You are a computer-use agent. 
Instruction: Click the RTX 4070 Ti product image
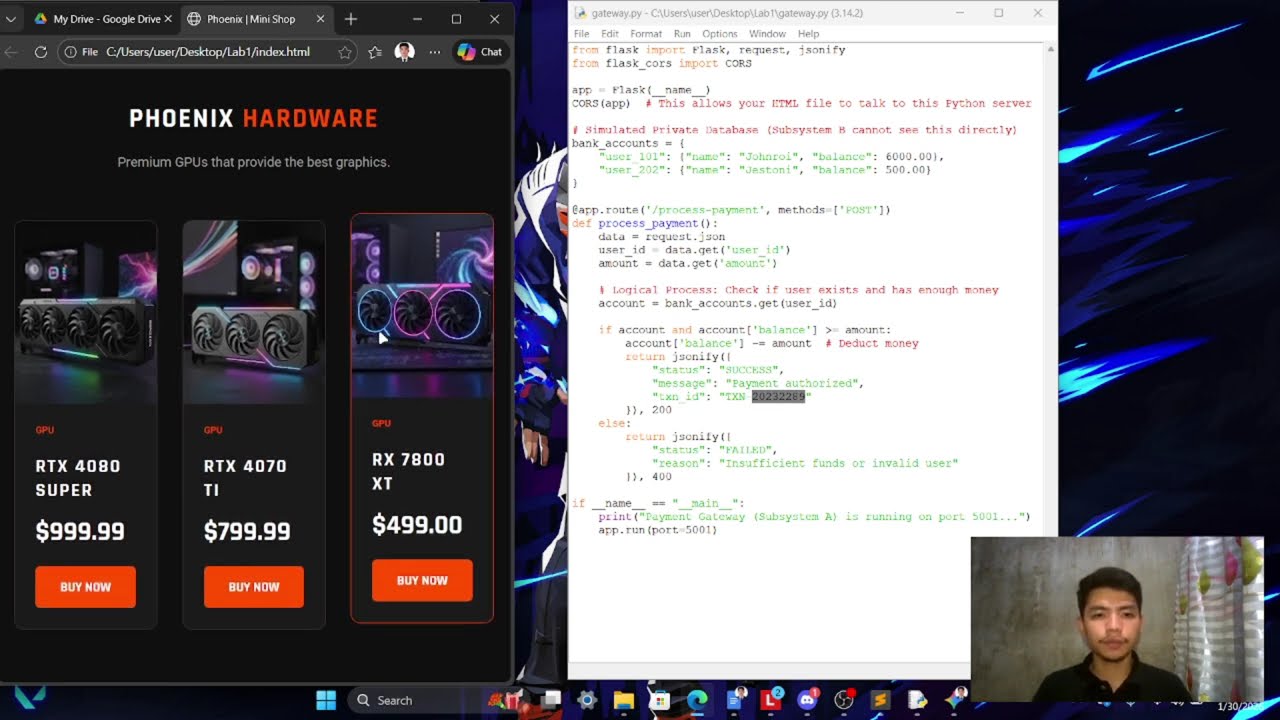pyautogui.click(x=254, y=312)
